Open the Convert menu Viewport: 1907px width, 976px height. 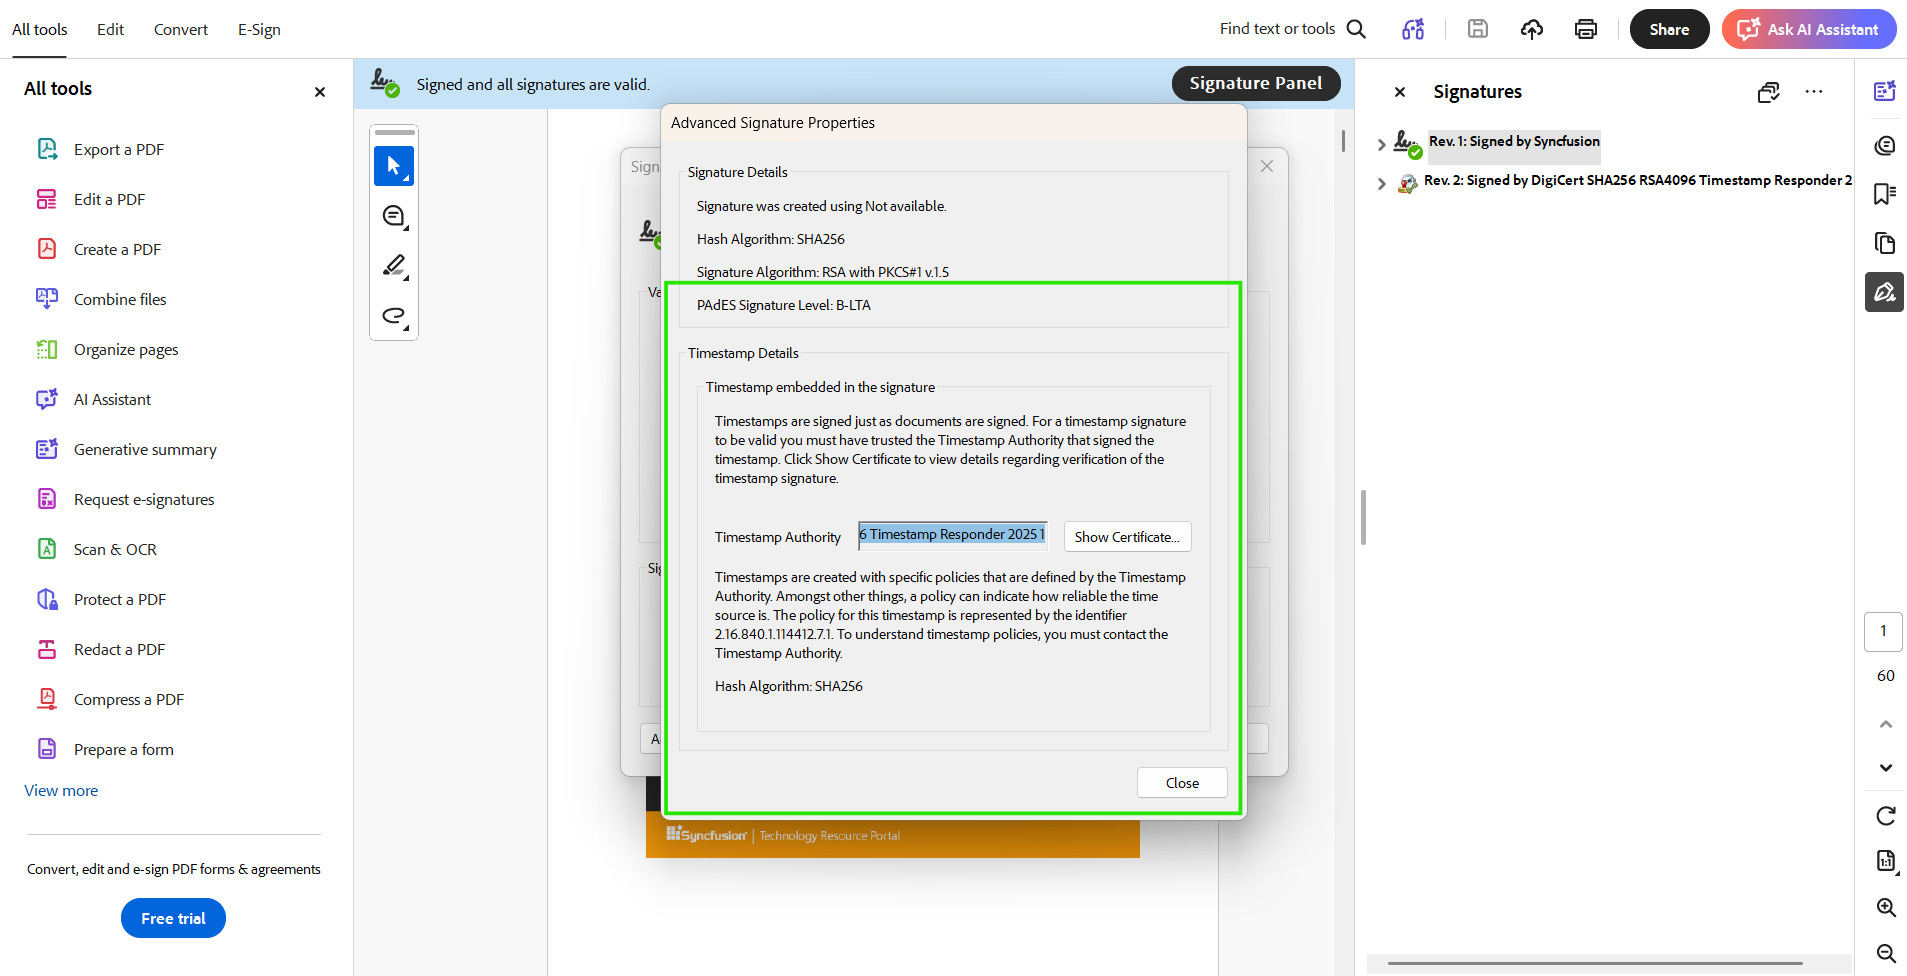[x=181, y=30]
